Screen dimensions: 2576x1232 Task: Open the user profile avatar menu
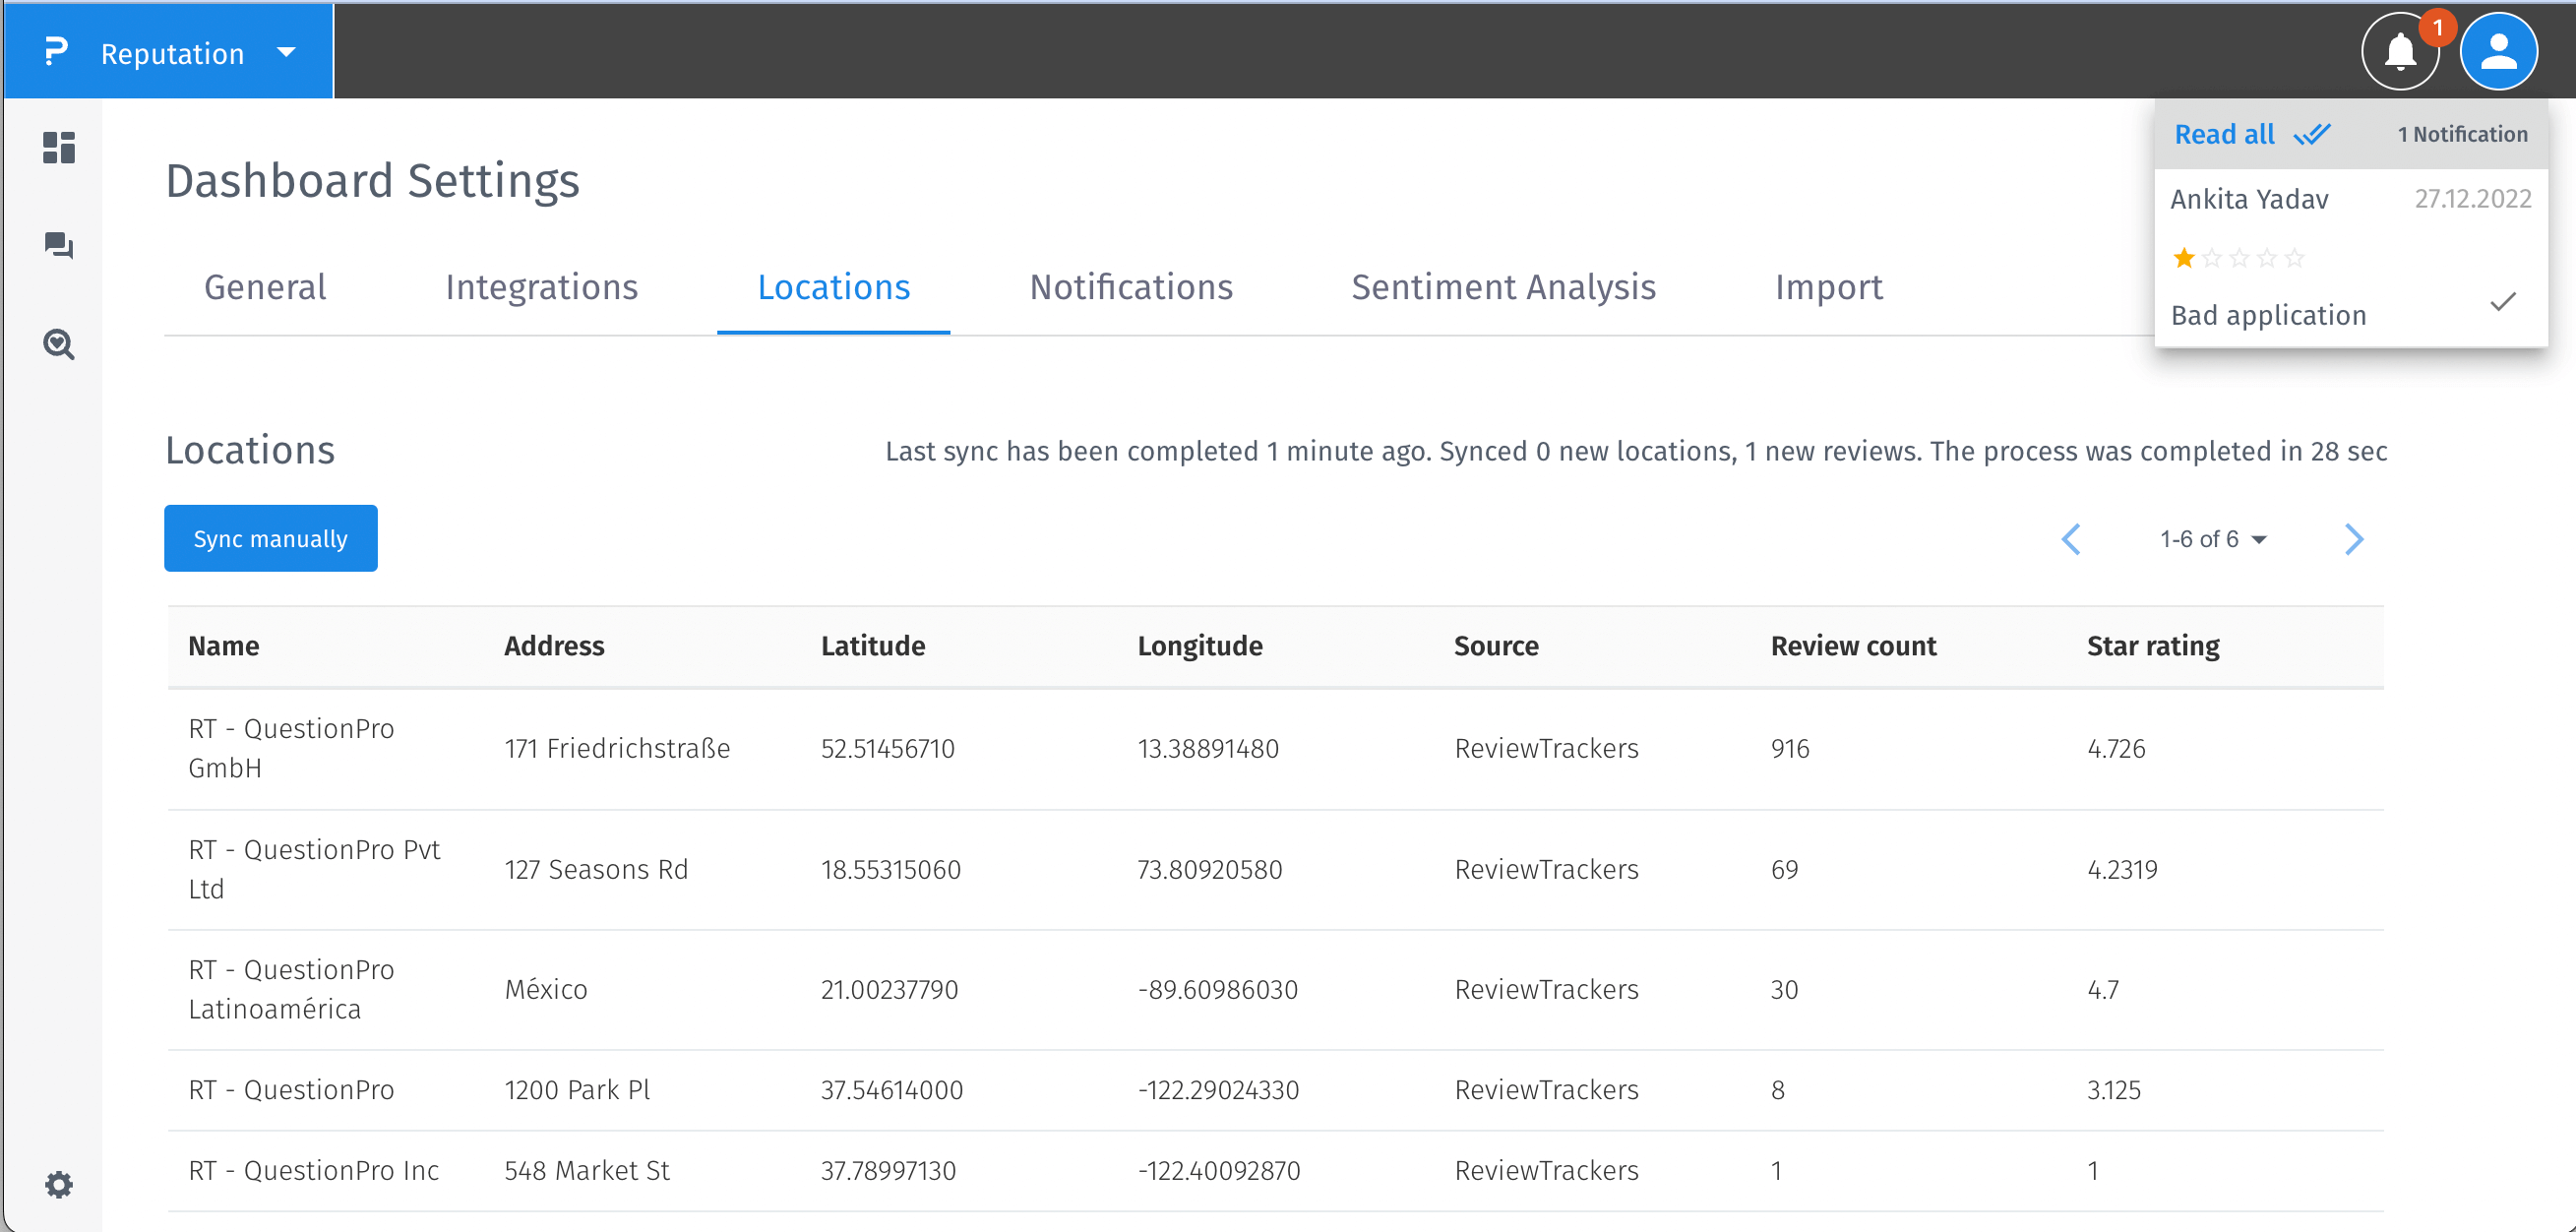tap(2498, 52)
